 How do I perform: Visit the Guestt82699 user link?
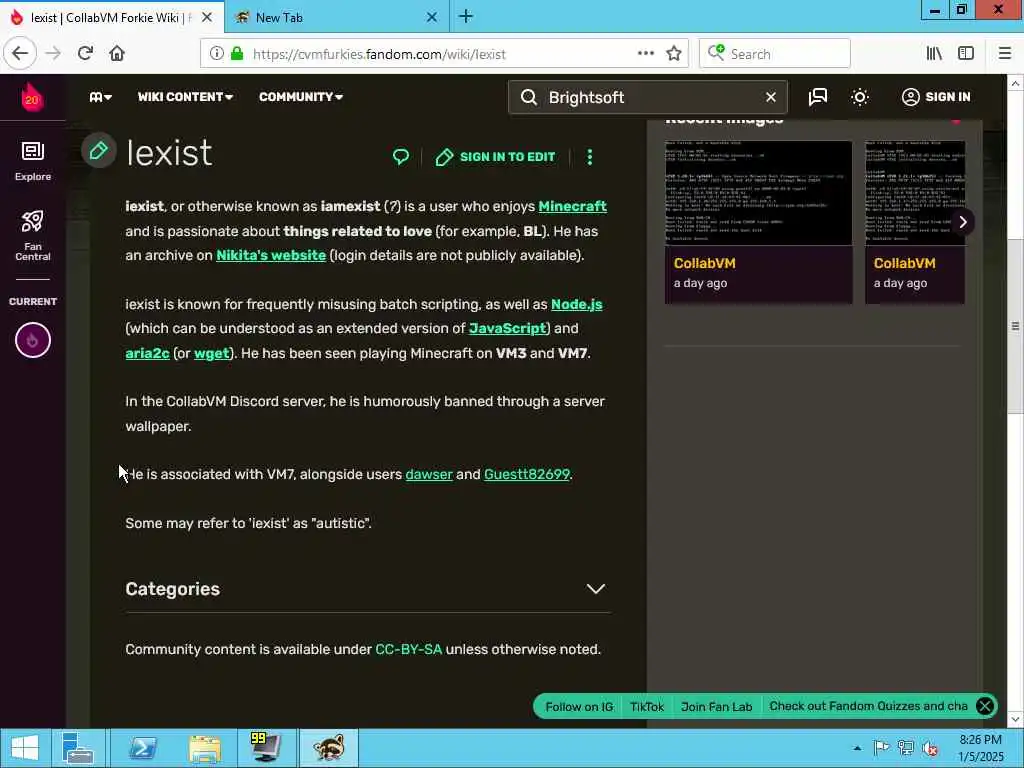(x=526, y=475)
